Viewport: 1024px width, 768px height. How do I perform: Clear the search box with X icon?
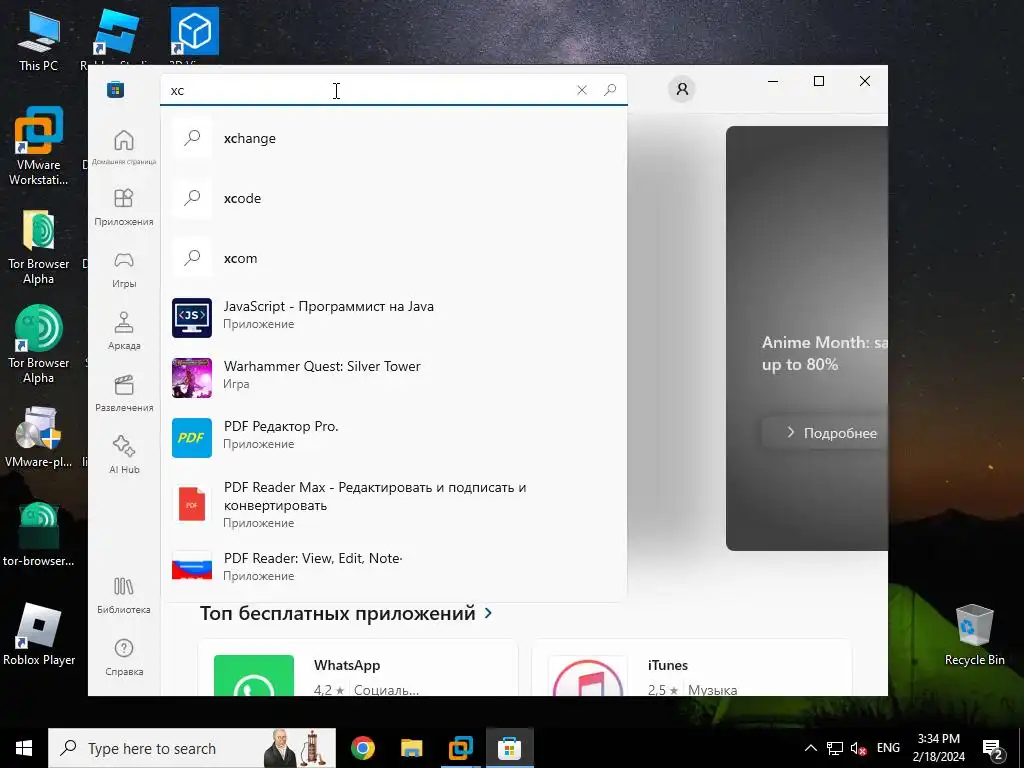[x=582, y=90]
